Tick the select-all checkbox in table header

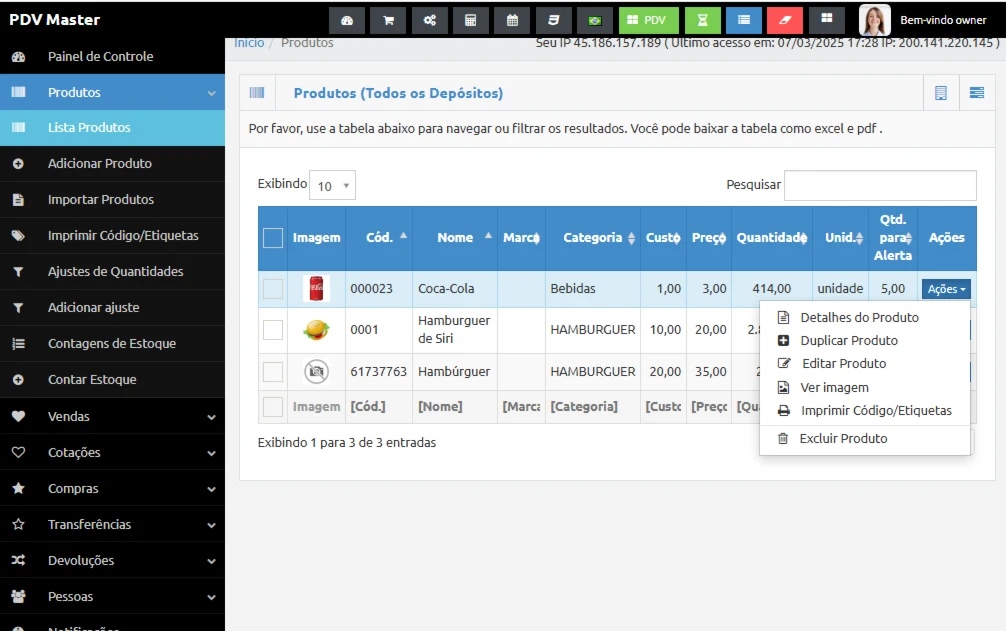[x=273, y=238]
